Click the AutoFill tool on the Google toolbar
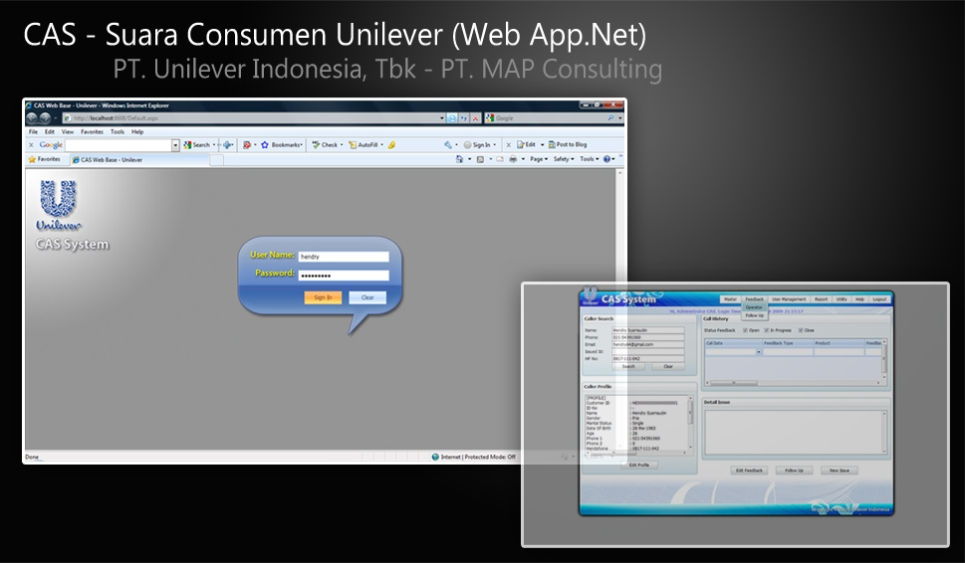Viewport: 965px width, 563px height. click(x=363, y=145)
